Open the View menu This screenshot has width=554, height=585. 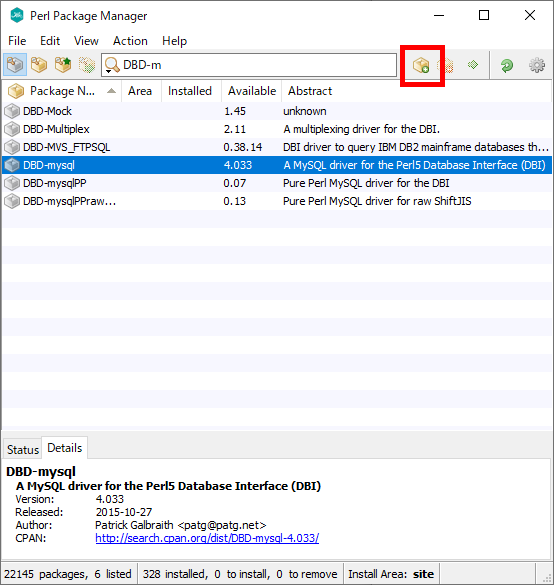[86, 41]
